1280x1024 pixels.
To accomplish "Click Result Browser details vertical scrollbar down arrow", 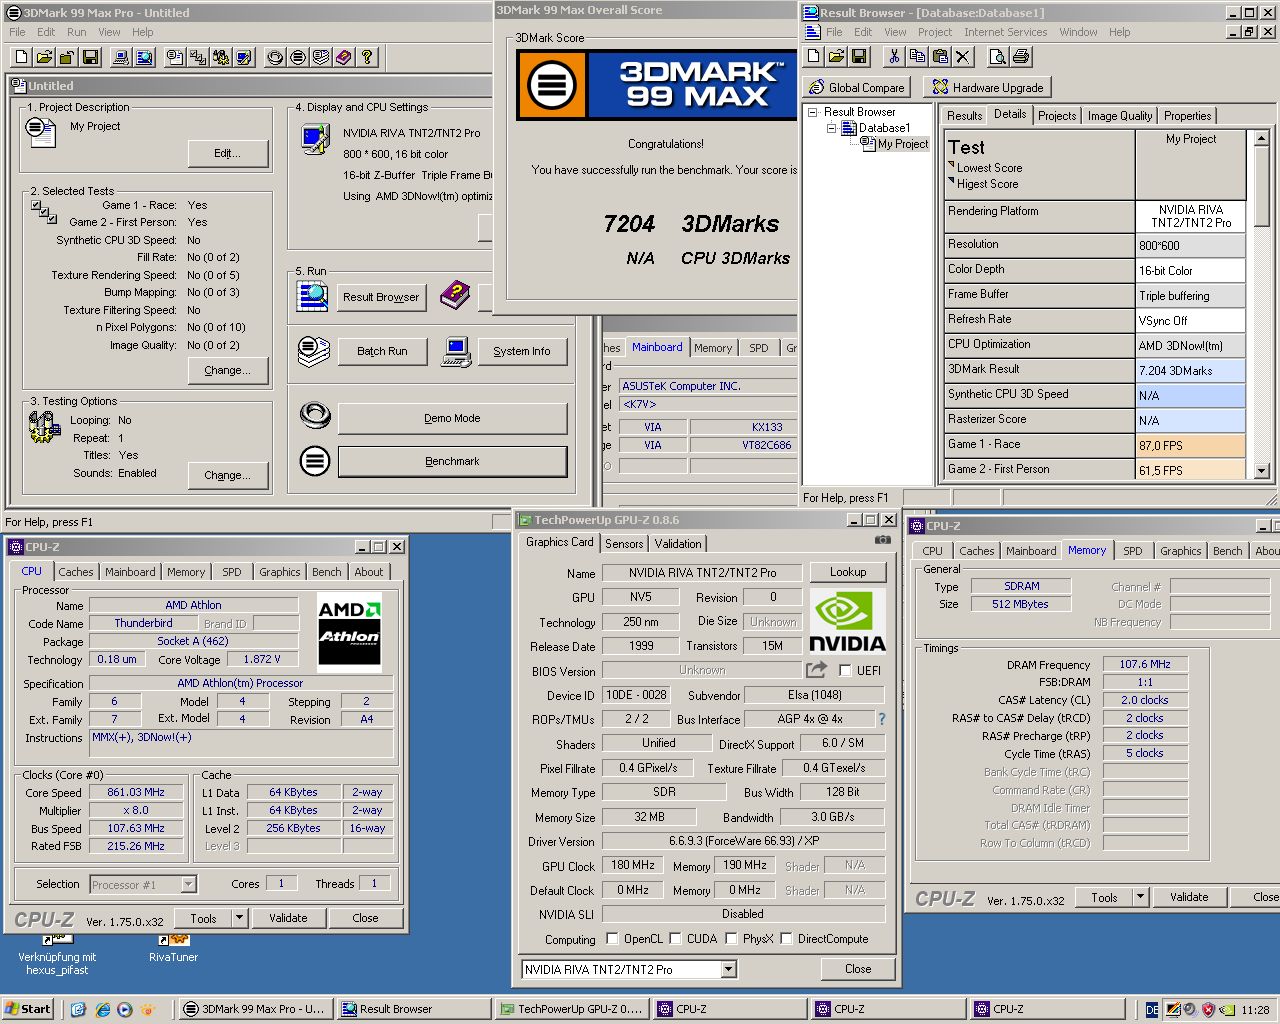I will (x=1261, y=471).
